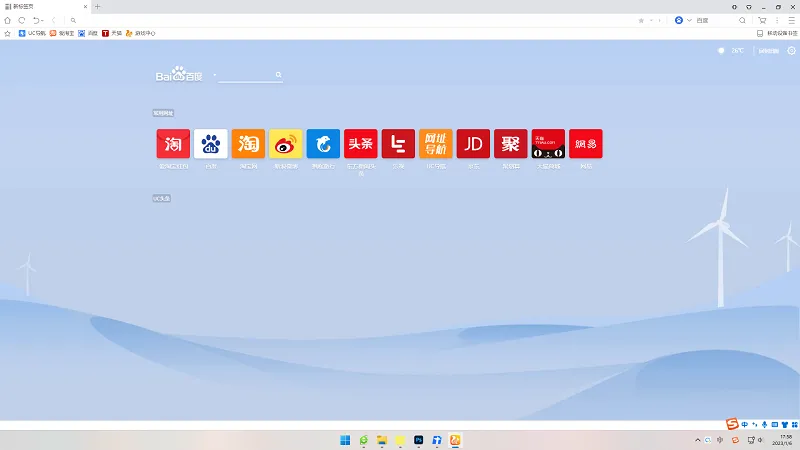
Task: Open the Juhuasuan tile
Action: 511,144
